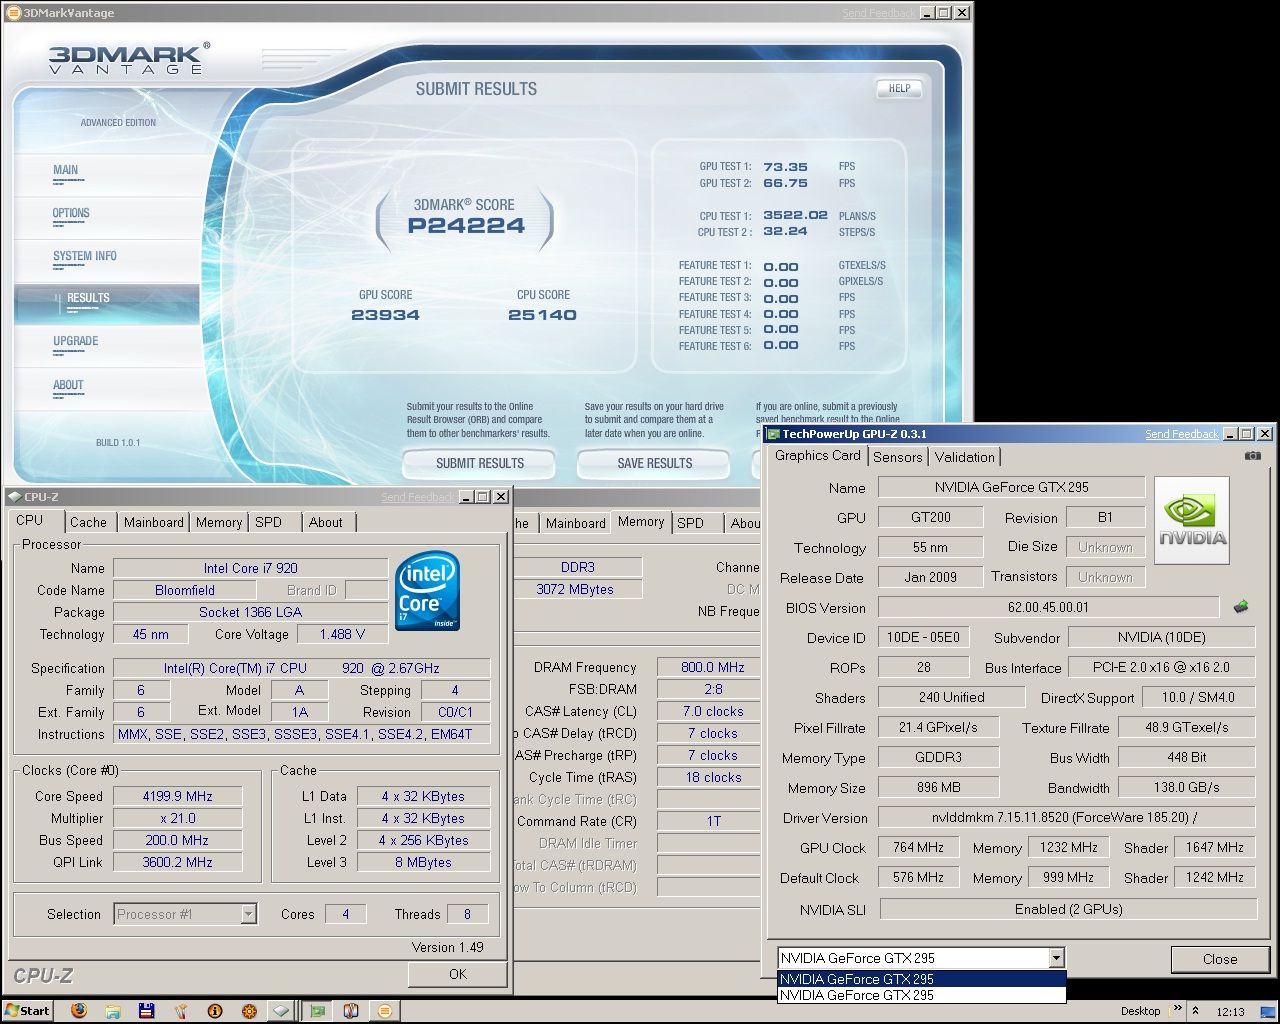
Task: Close GPU-Z with the Close button
Action: (x=1219, y=959)
